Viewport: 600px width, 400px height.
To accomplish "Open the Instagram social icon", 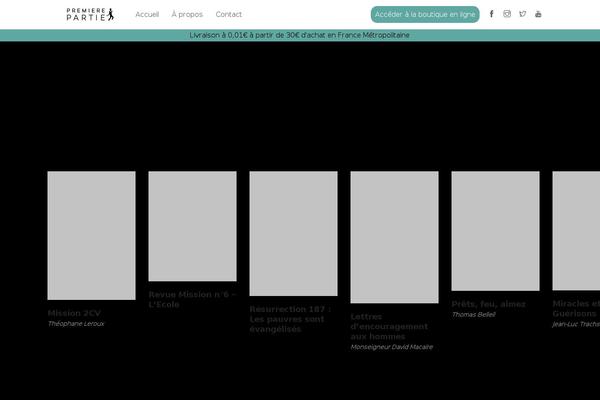I will [x=507, y=14].
